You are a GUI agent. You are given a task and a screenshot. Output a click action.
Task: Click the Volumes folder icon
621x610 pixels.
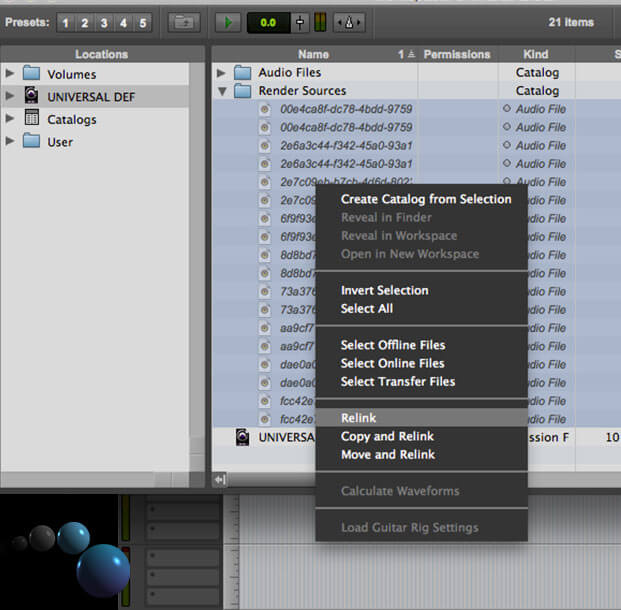click(31, 74)
